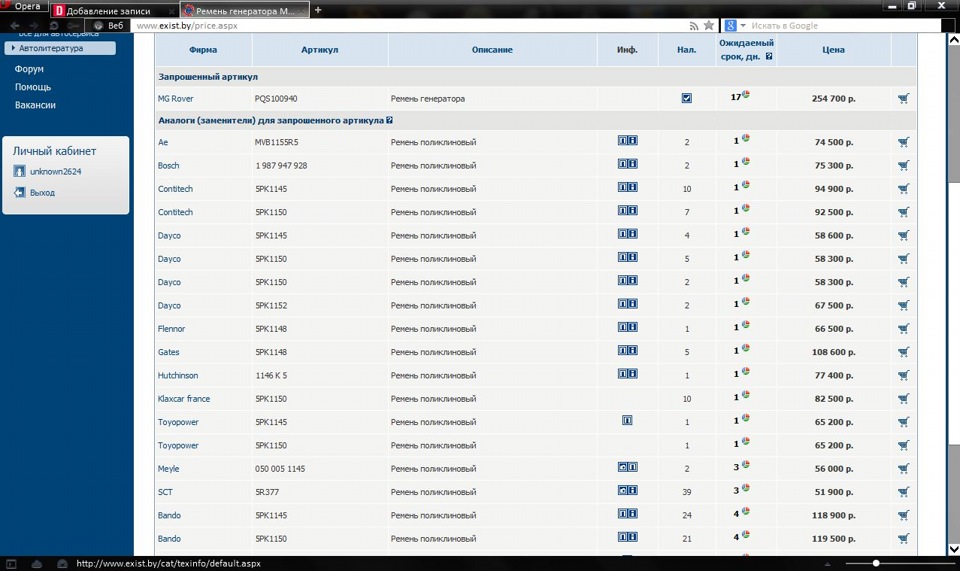Log out with the Выход link
This screenshot has height=571, width=960.
click(42, 192)
